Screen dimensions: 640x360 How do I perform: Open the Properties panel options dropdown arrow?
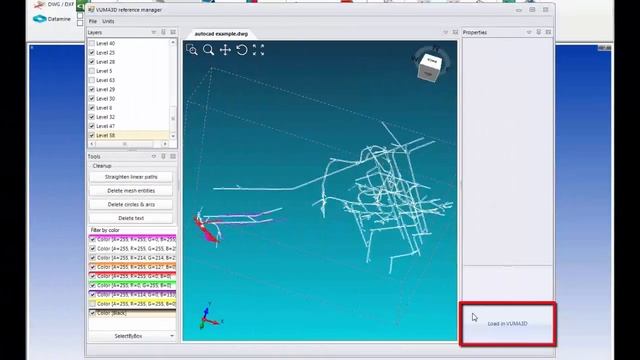529,32
